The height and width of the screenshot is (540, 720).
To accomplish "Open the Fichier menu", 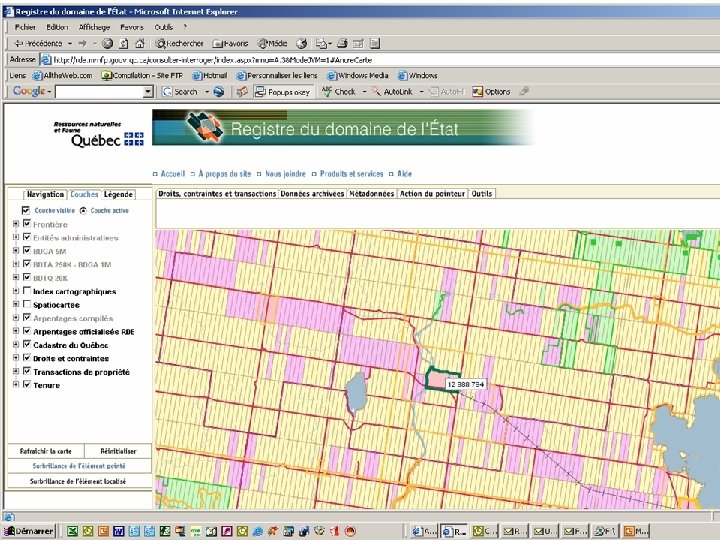I will coord(25,27).
